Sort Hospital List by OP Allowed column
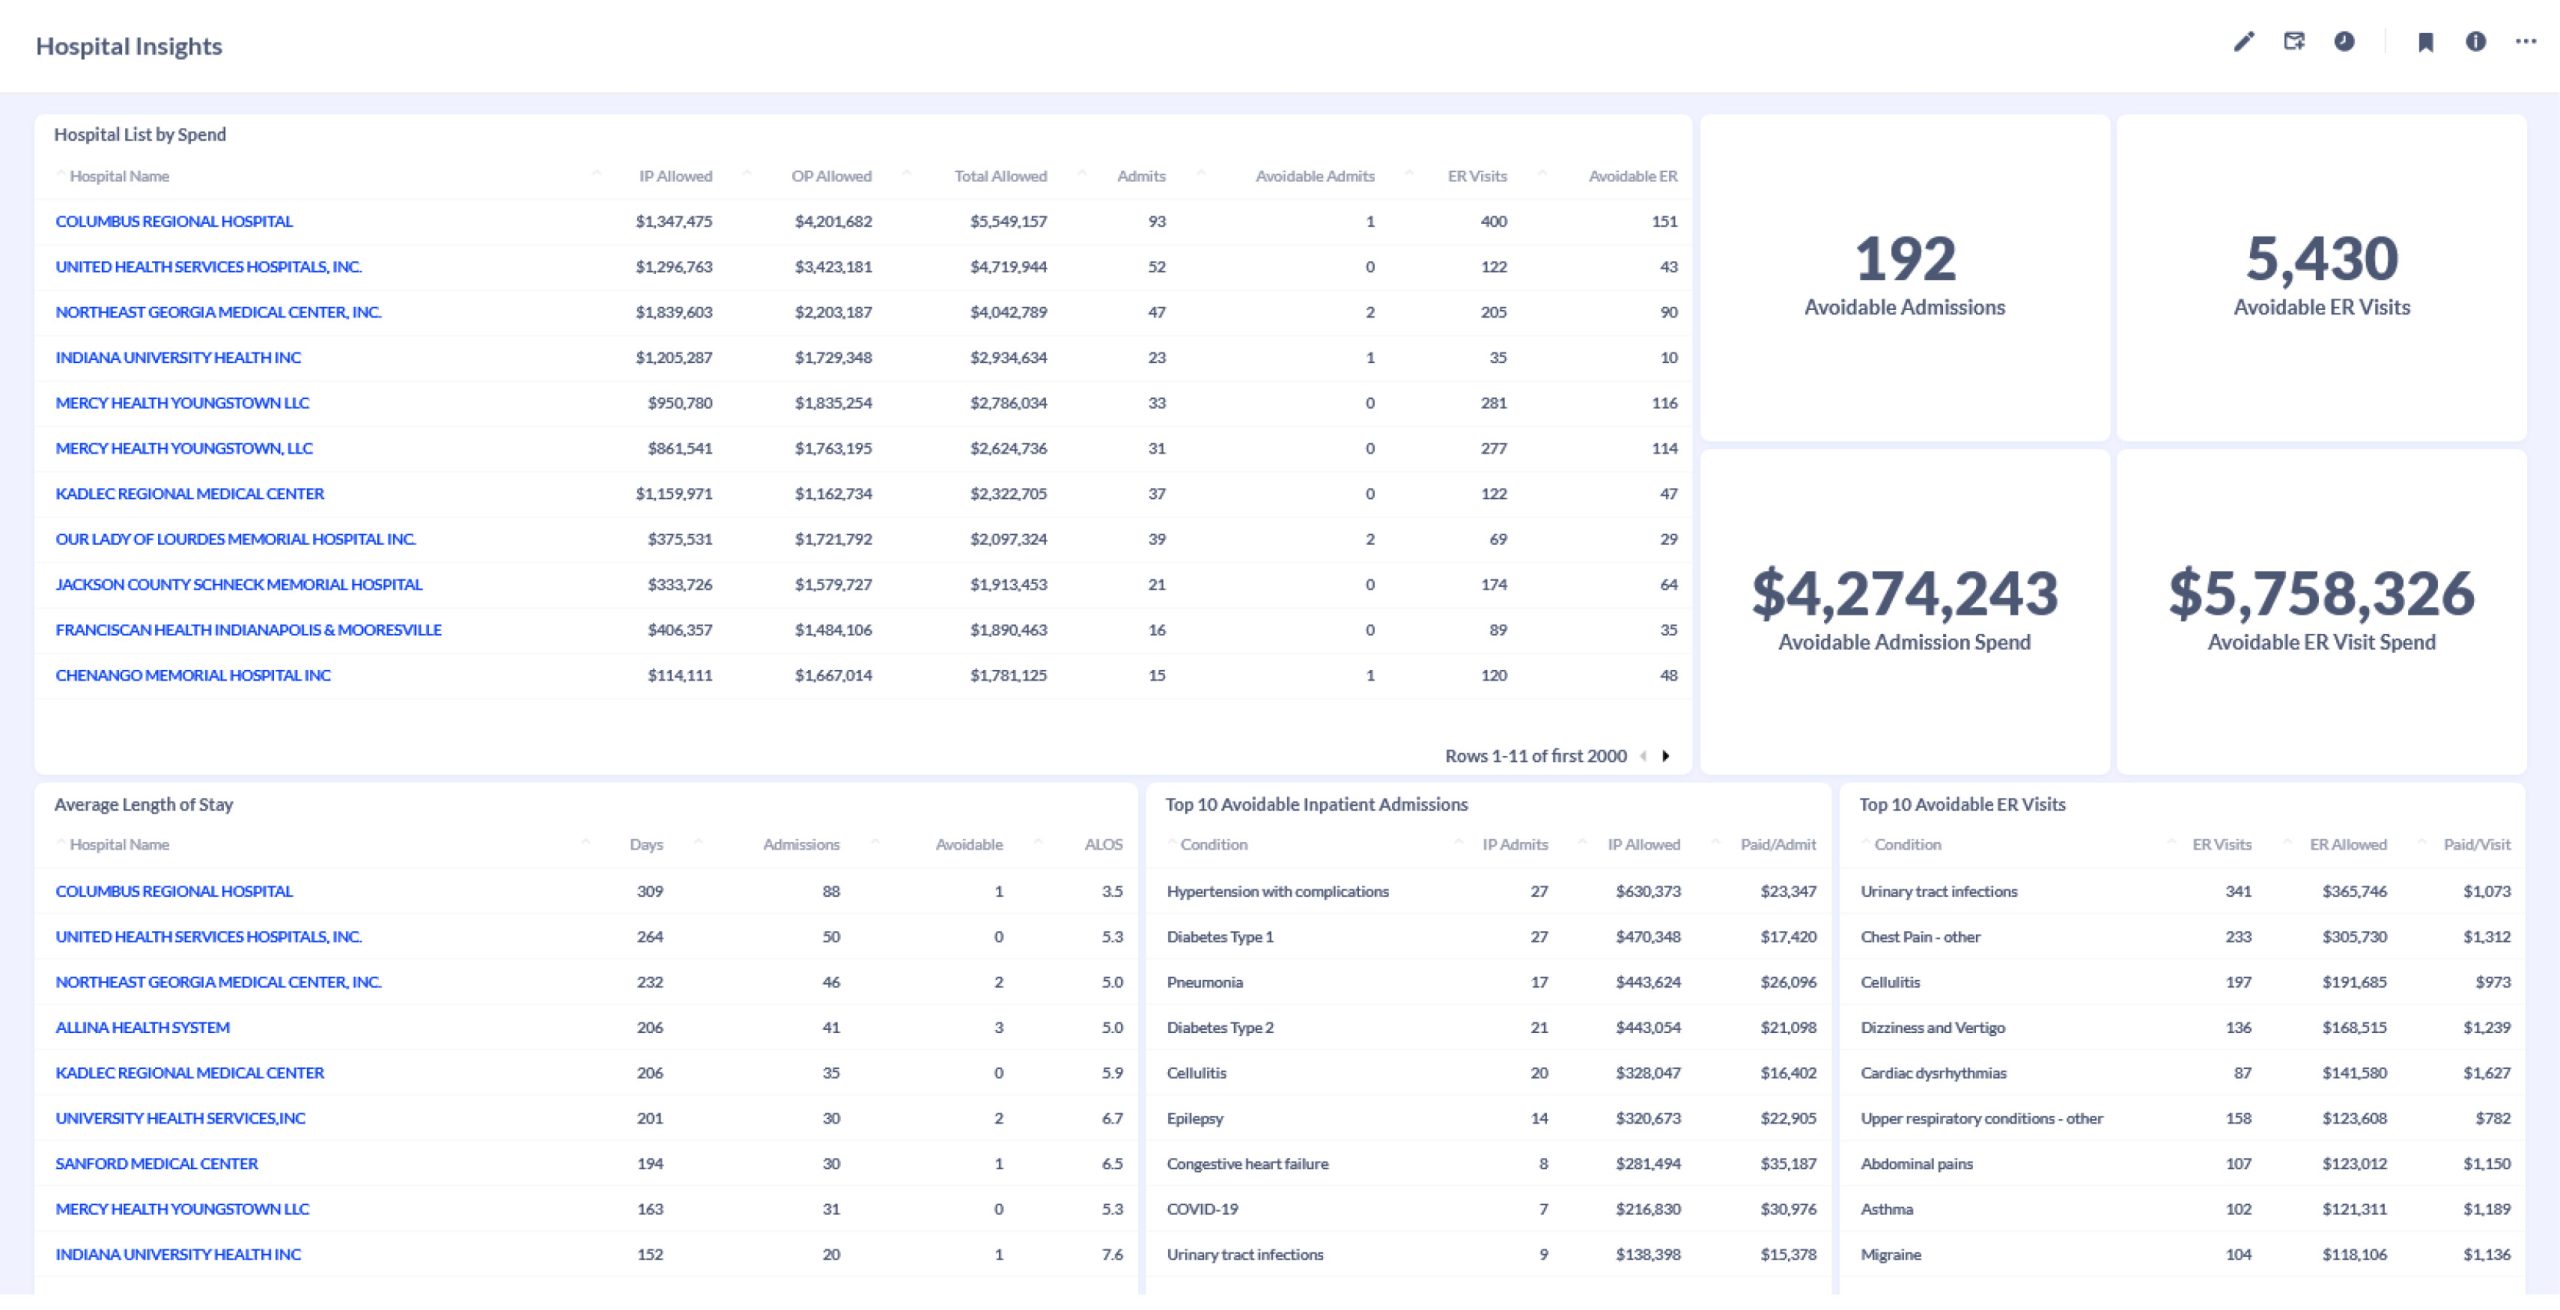 [x=831, y=176]
